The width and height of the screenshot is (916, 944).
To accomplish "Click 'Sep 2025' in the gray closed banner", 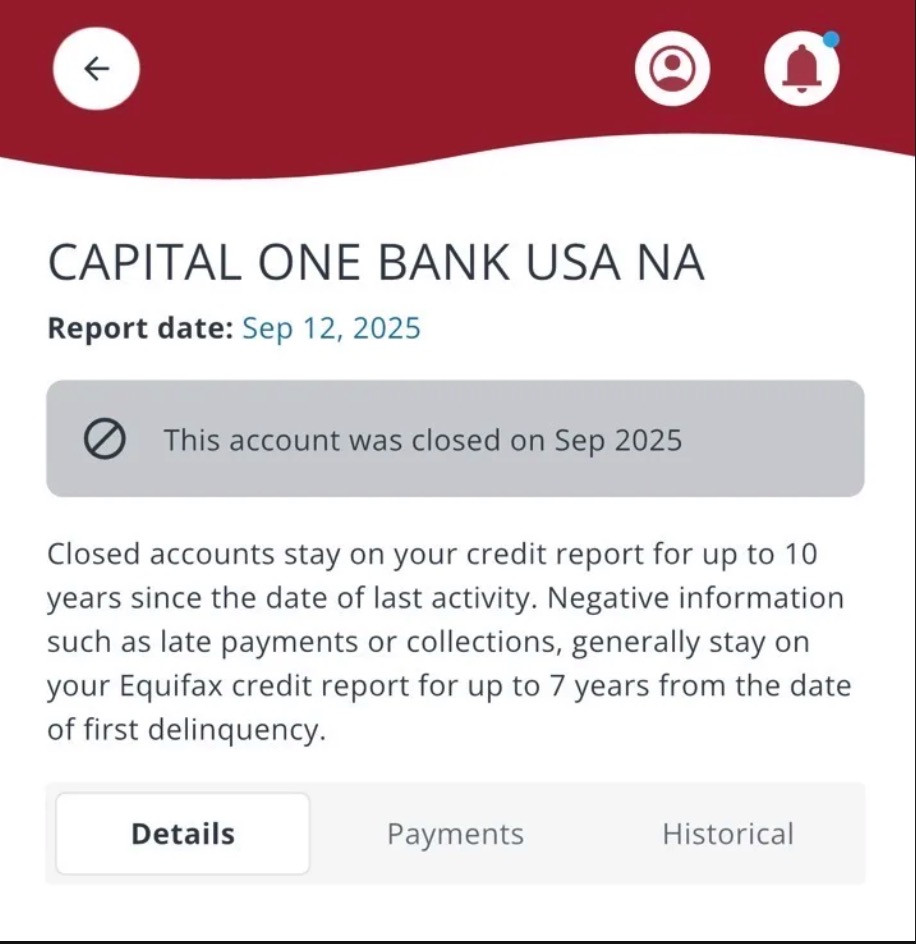I will [x=618, y=440].
